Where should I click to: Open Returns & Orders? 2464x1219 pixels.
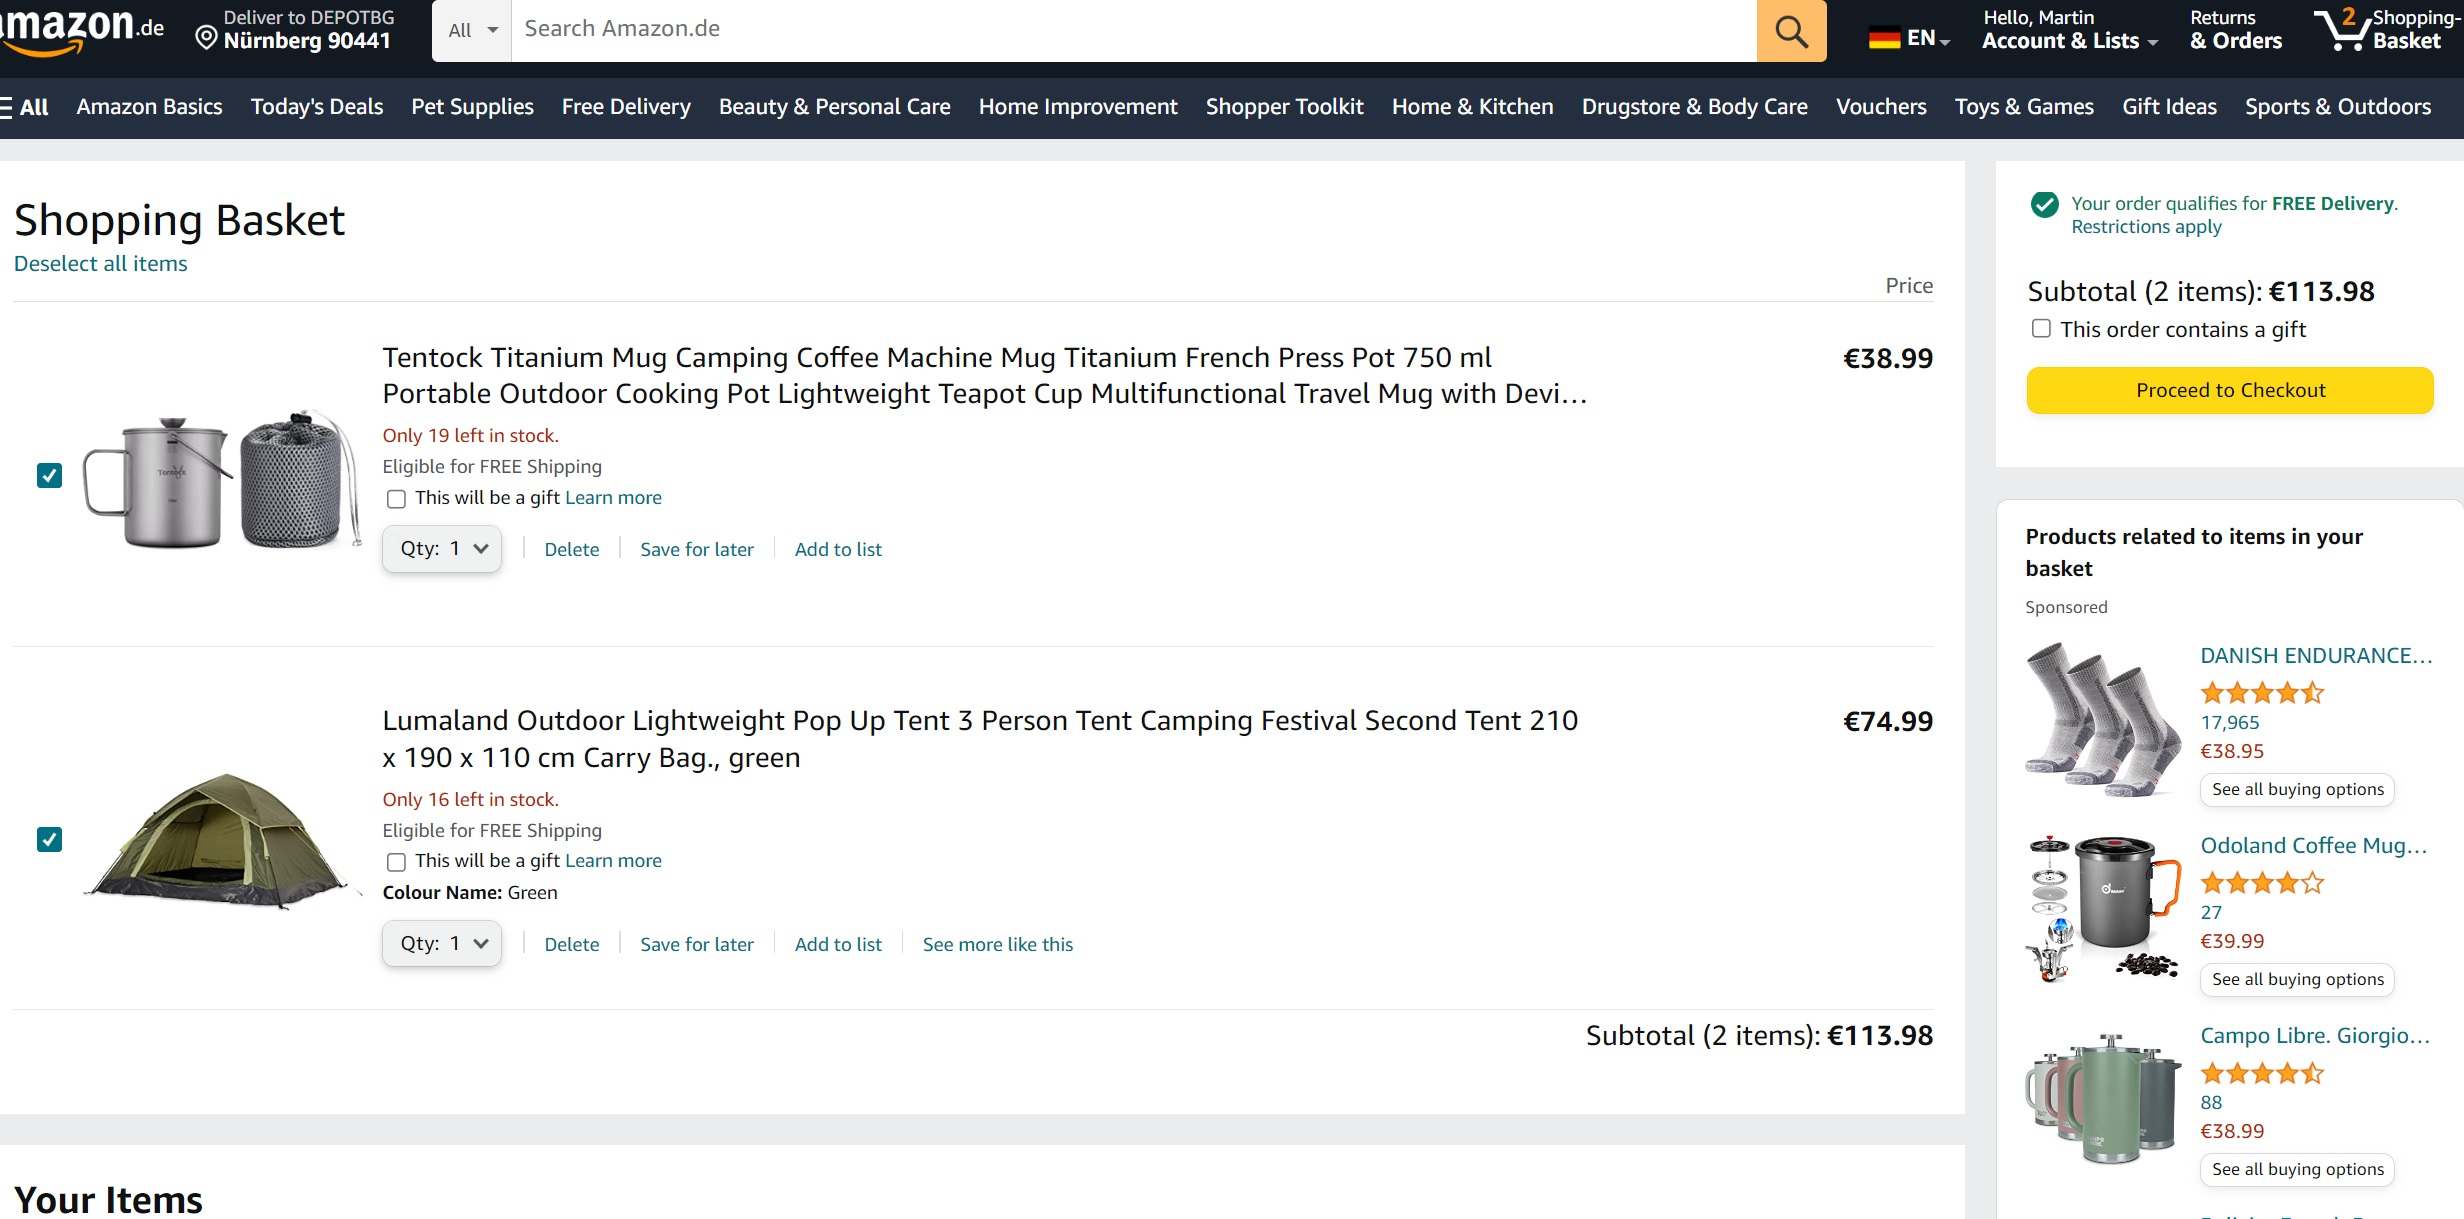click(x=2236, y=30)
